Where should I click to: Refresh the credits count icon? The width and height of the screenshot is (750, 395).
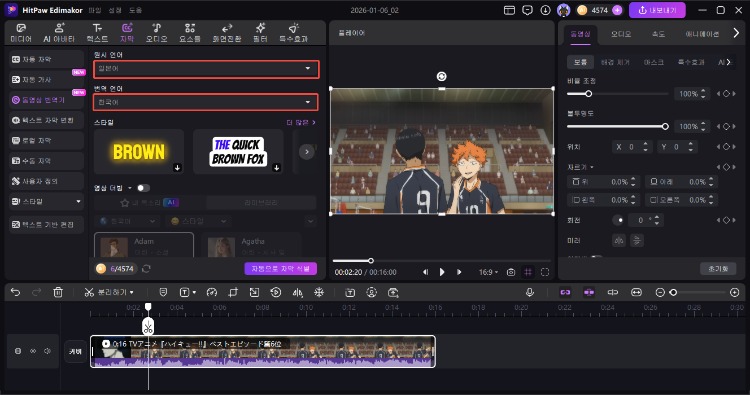(x=146, y=269)
